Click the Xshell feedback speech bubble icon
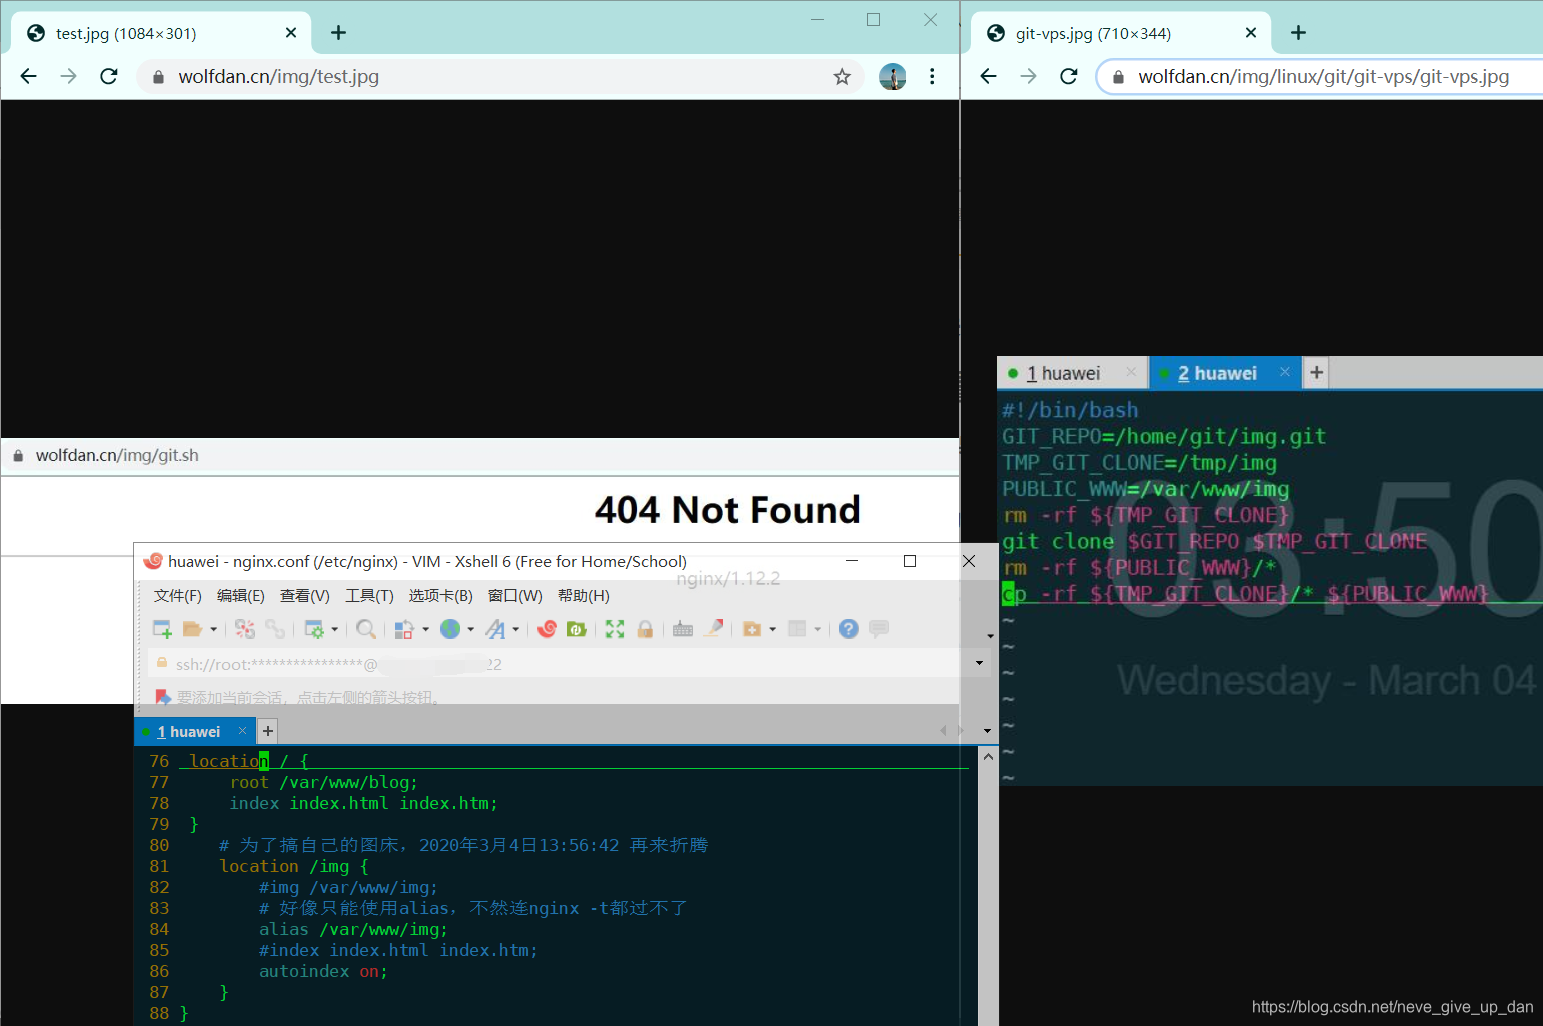 coord(879,629)
